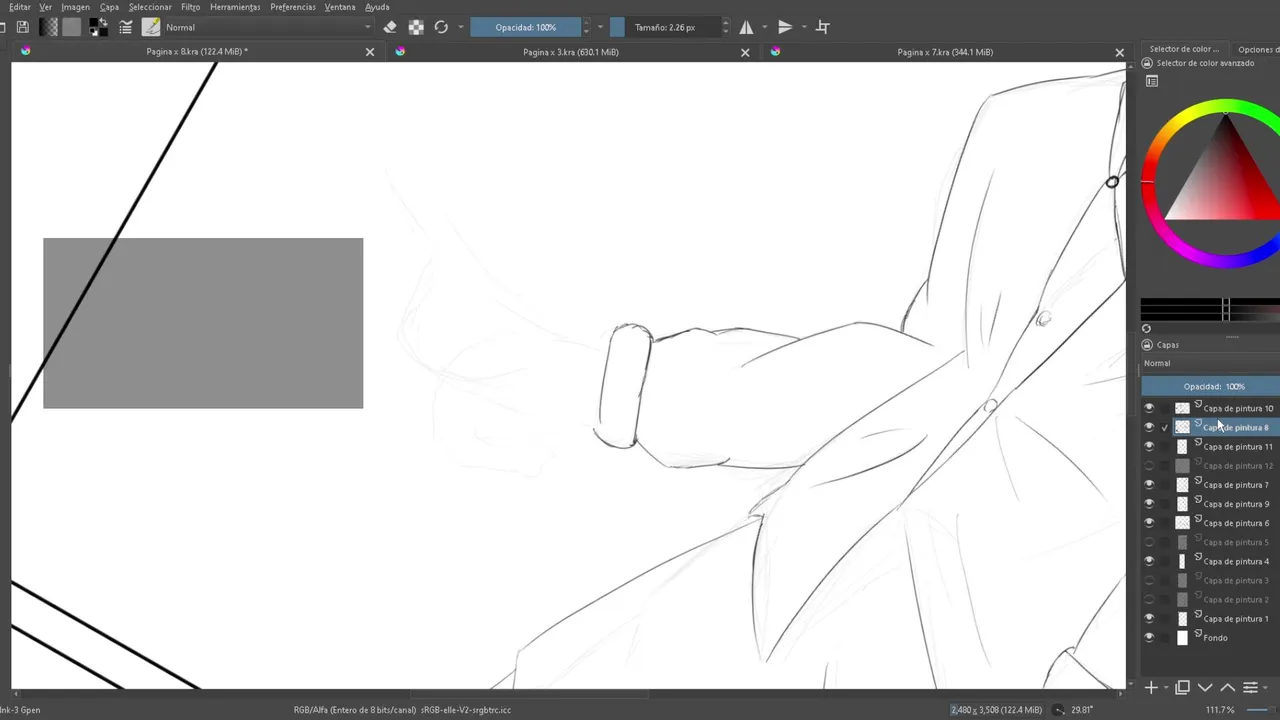Show hidden layer Capa de pintura 12
Viewport: 1280px width, 720px height.
point(1149,466)
